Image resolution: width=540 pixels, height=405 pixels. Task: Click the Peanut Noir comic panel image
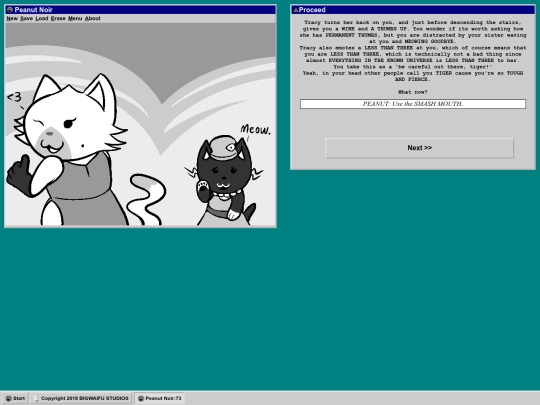[141, 124]
